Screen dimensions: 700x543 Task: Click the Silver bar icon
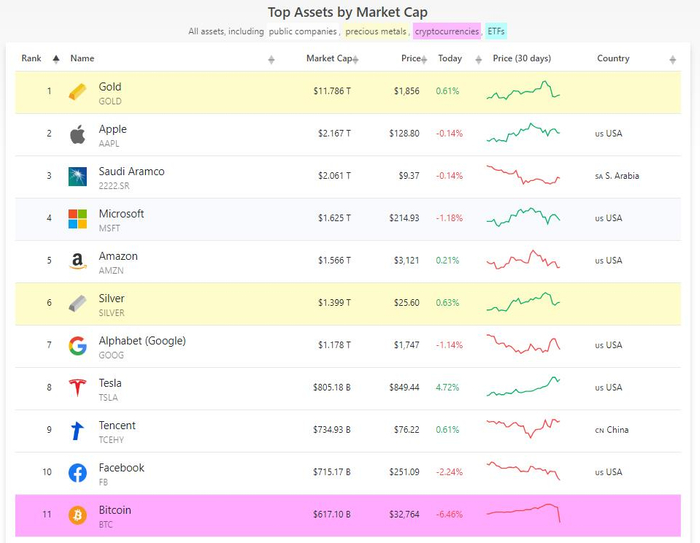[77, 304]
